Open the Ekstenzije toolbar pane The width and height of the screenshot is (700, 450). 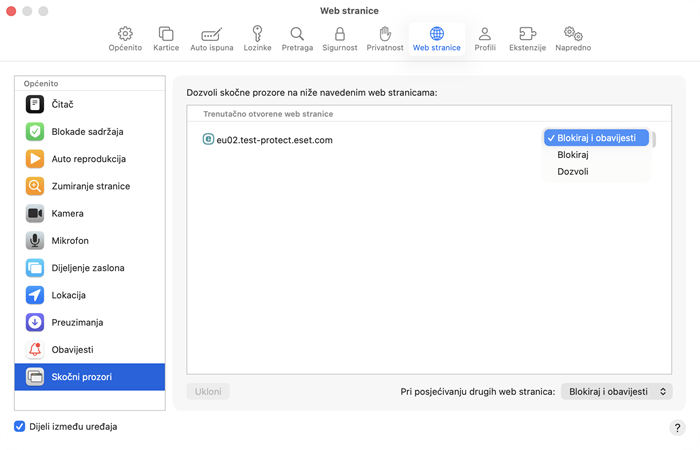[527, 39]
